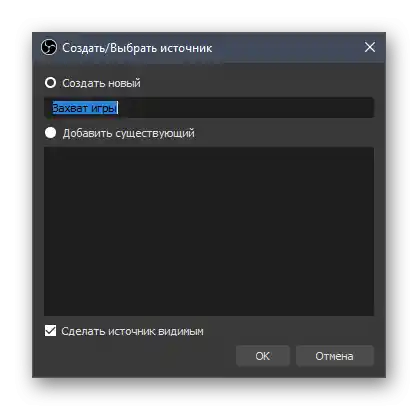Click the Создать новый label text

coord(101,83)
